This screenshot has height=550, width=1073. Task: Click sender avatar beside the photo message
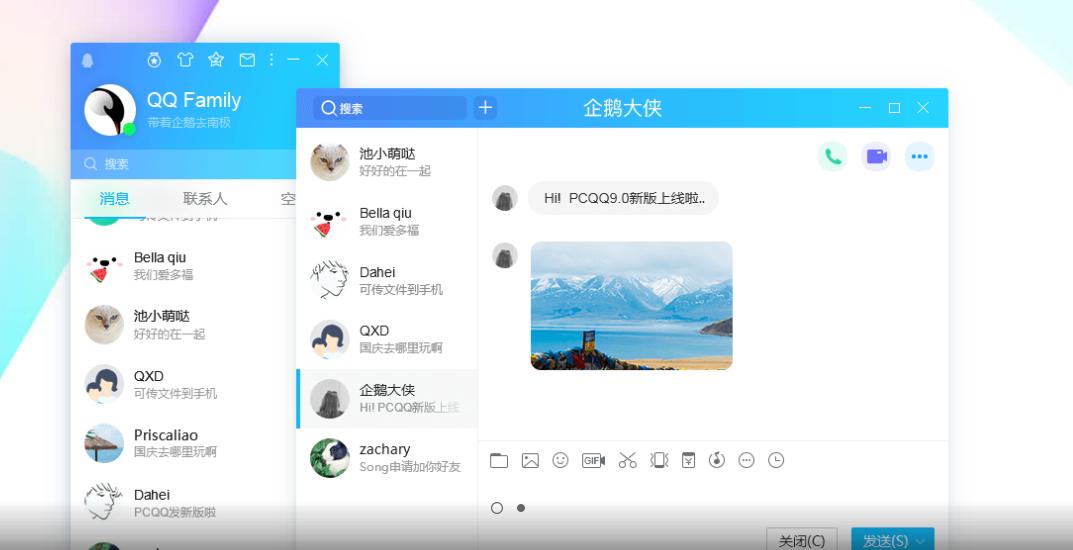[505, 255]
